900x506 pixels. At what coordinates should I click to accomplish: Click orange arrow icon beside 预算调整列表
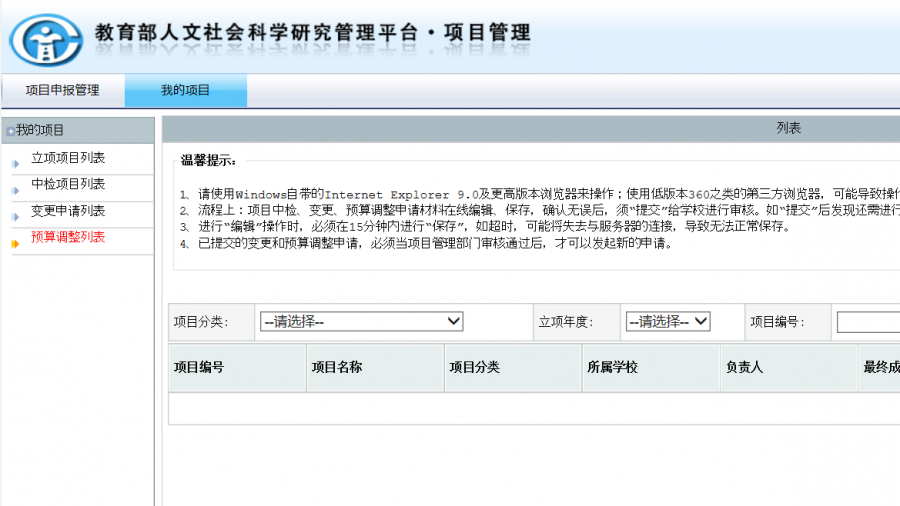(15, 244)
